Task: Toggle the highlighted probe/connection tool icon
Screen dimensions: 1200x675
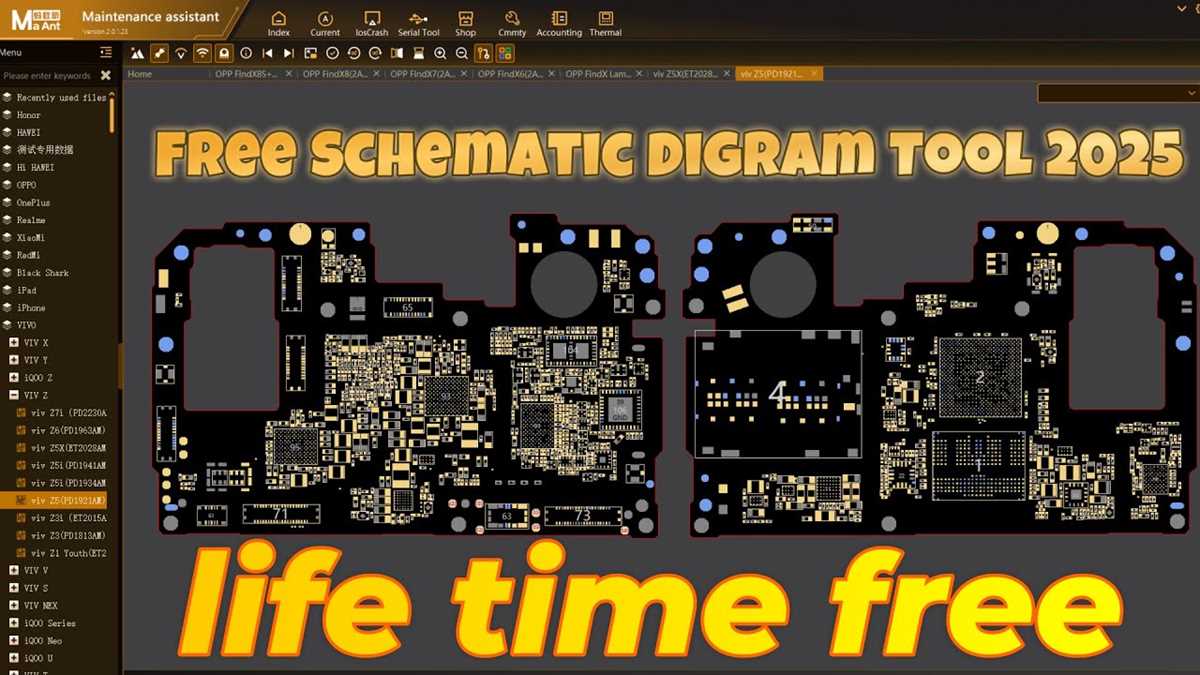Action: tap(160, 53)
